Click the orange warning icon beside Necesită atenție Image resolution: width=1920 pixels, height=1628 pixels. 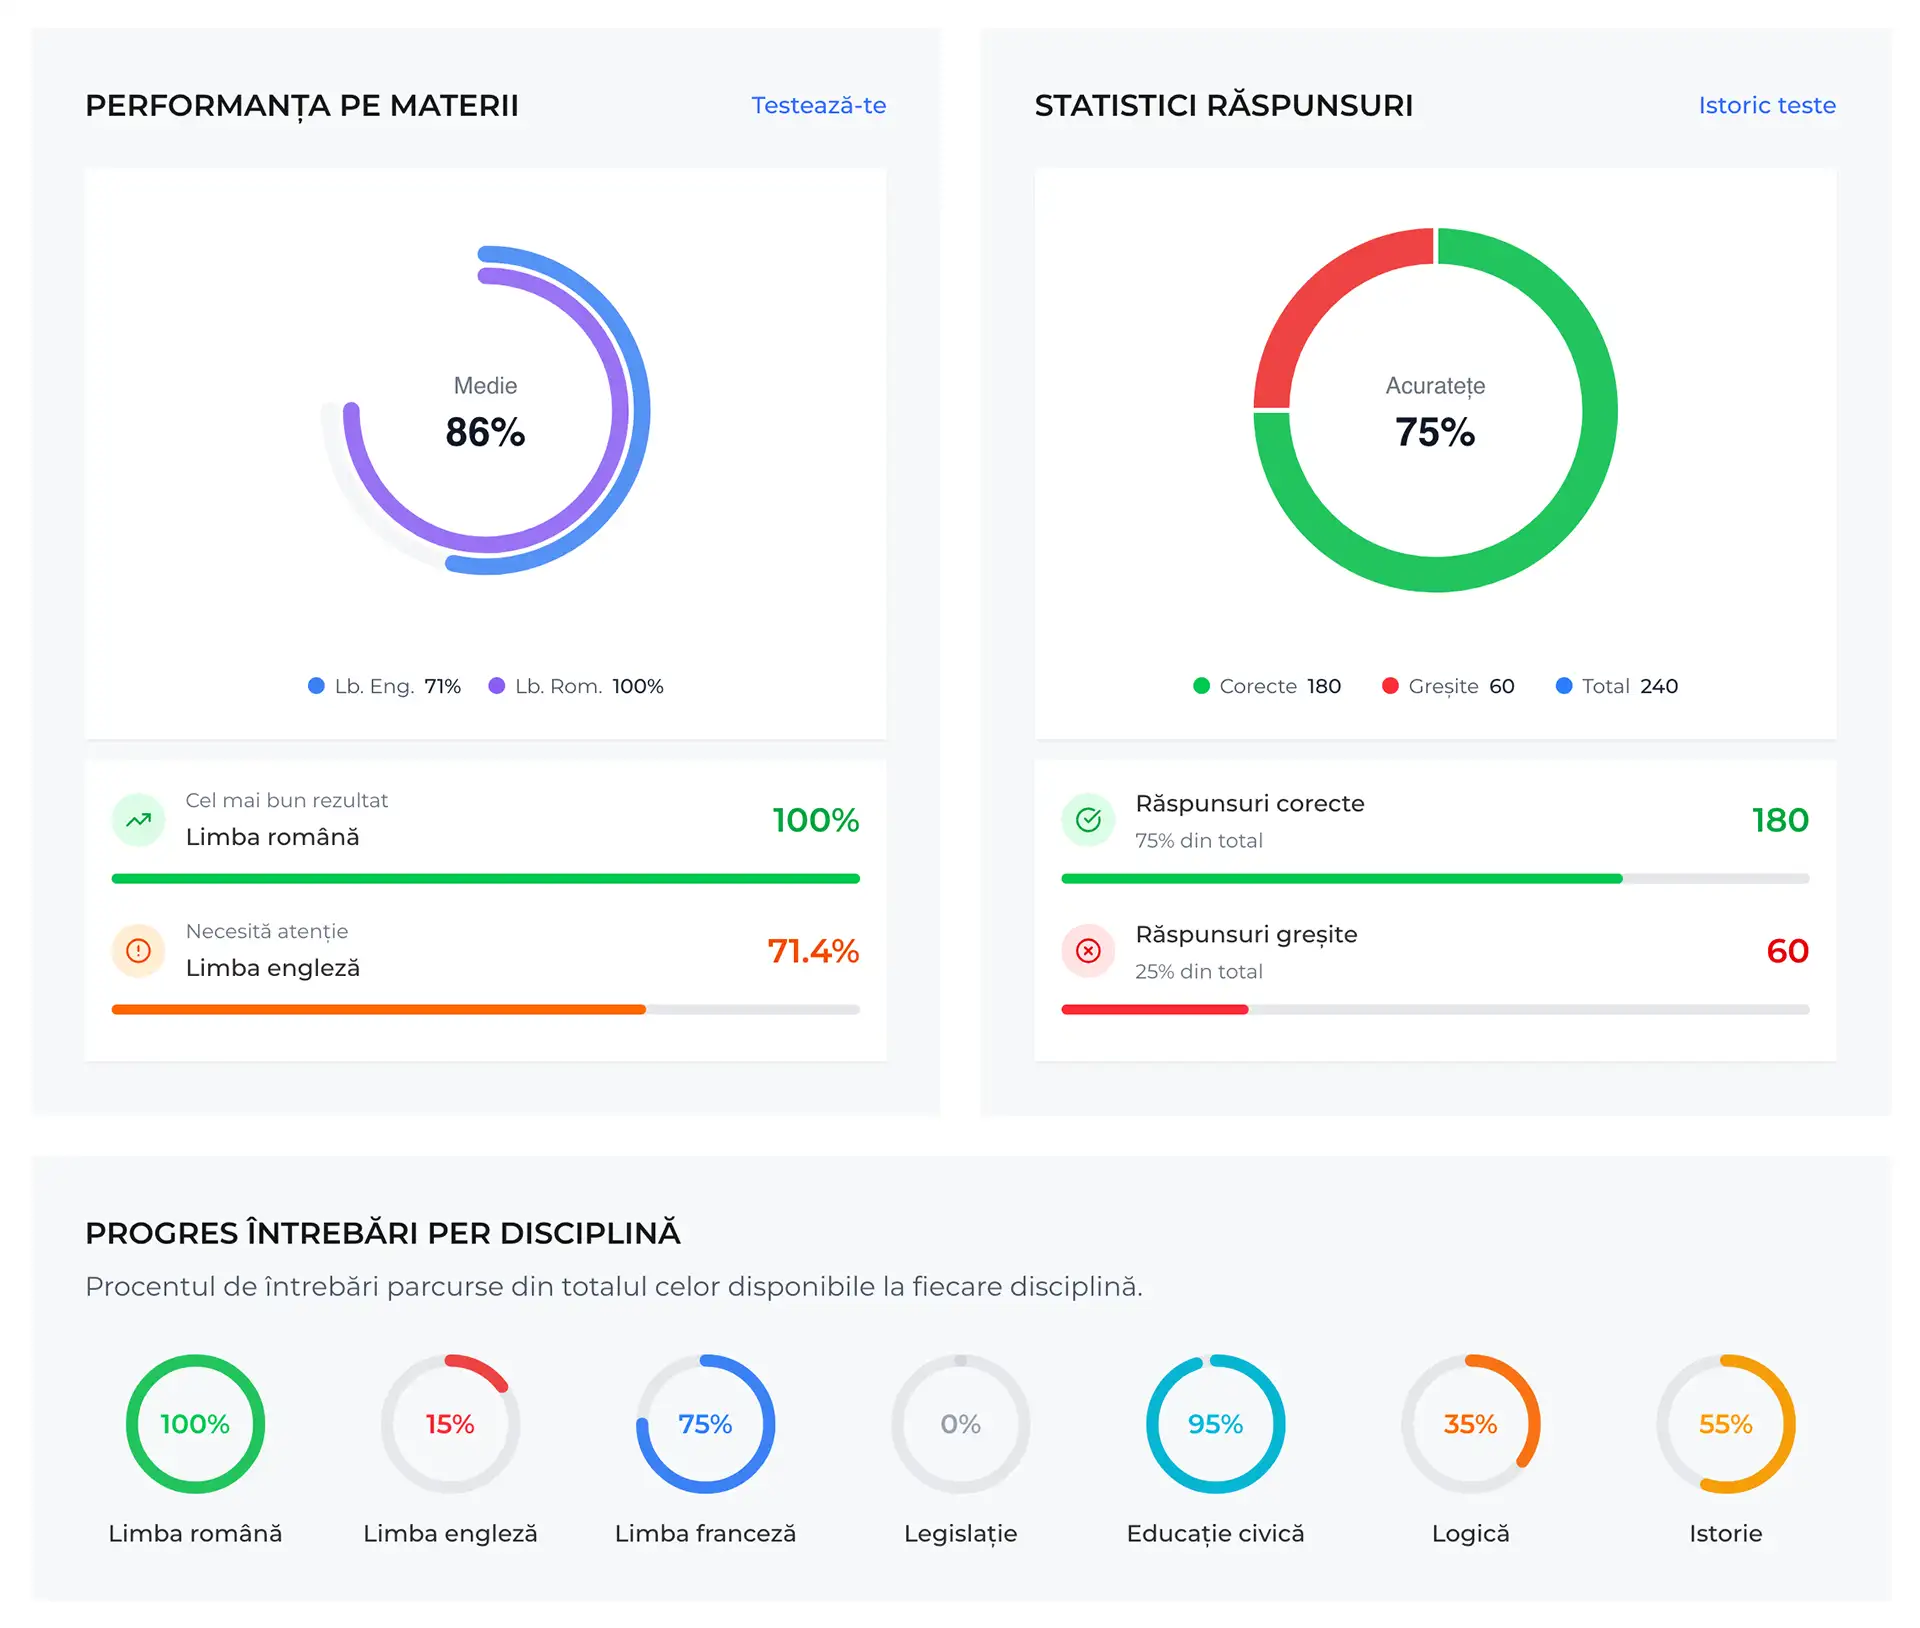coord(139,950)
